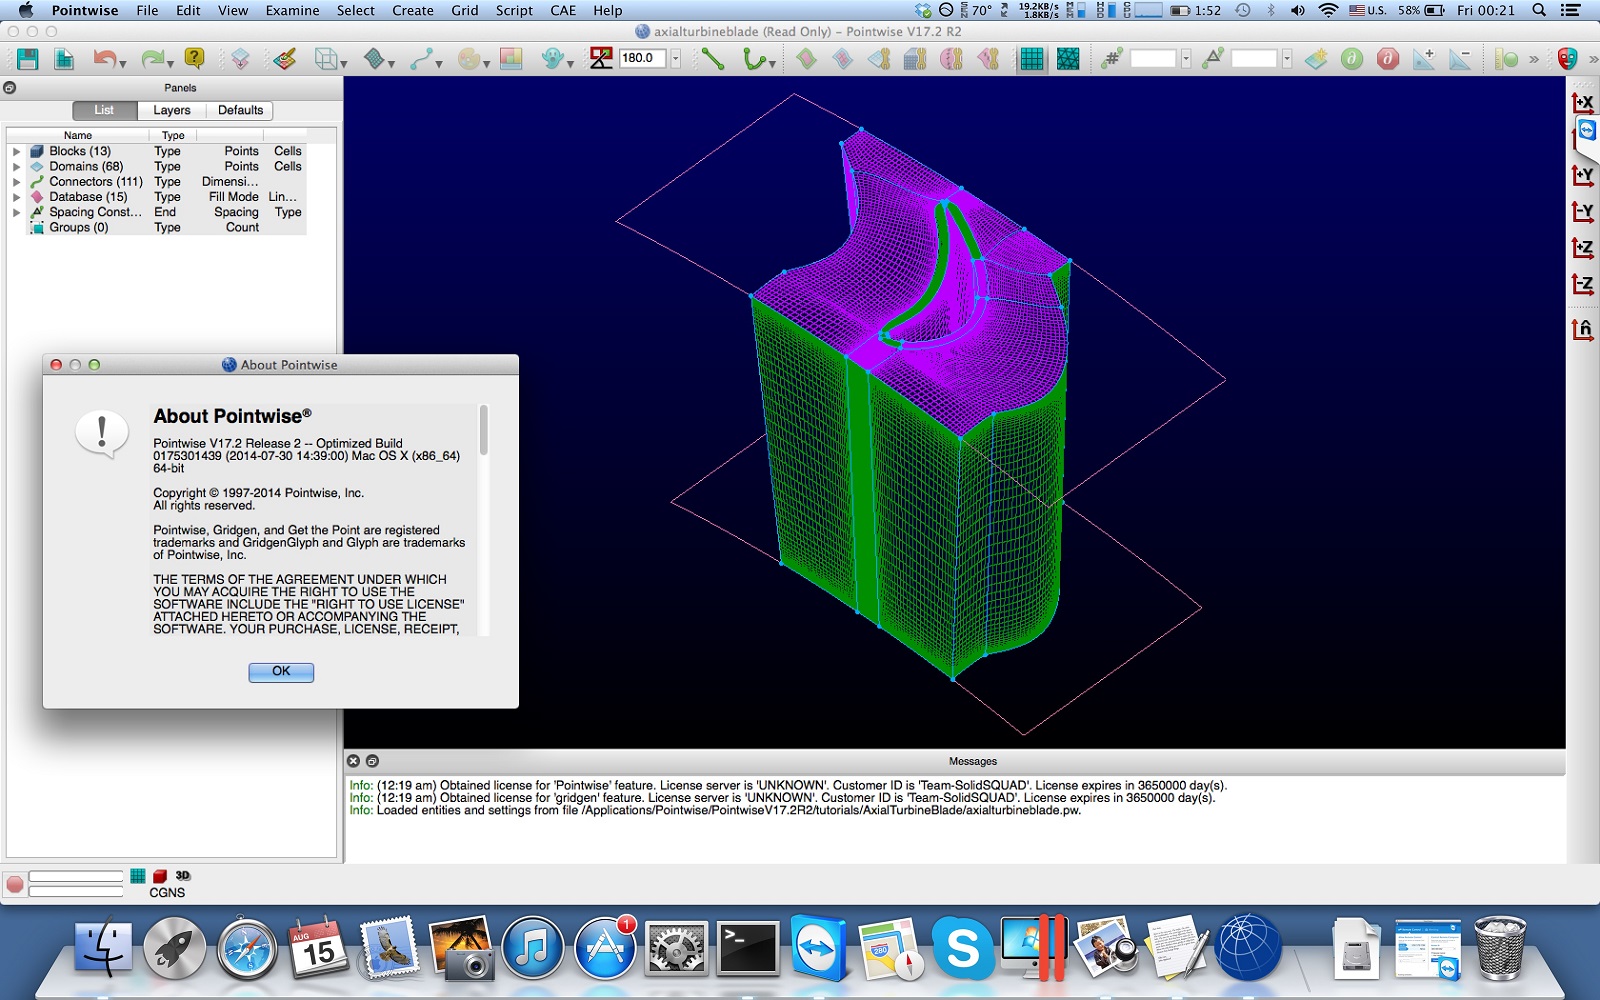Open the Examine menu
Viewport: 1600px width, 1000px height.
pyautogui.click(x=292, y=10)
